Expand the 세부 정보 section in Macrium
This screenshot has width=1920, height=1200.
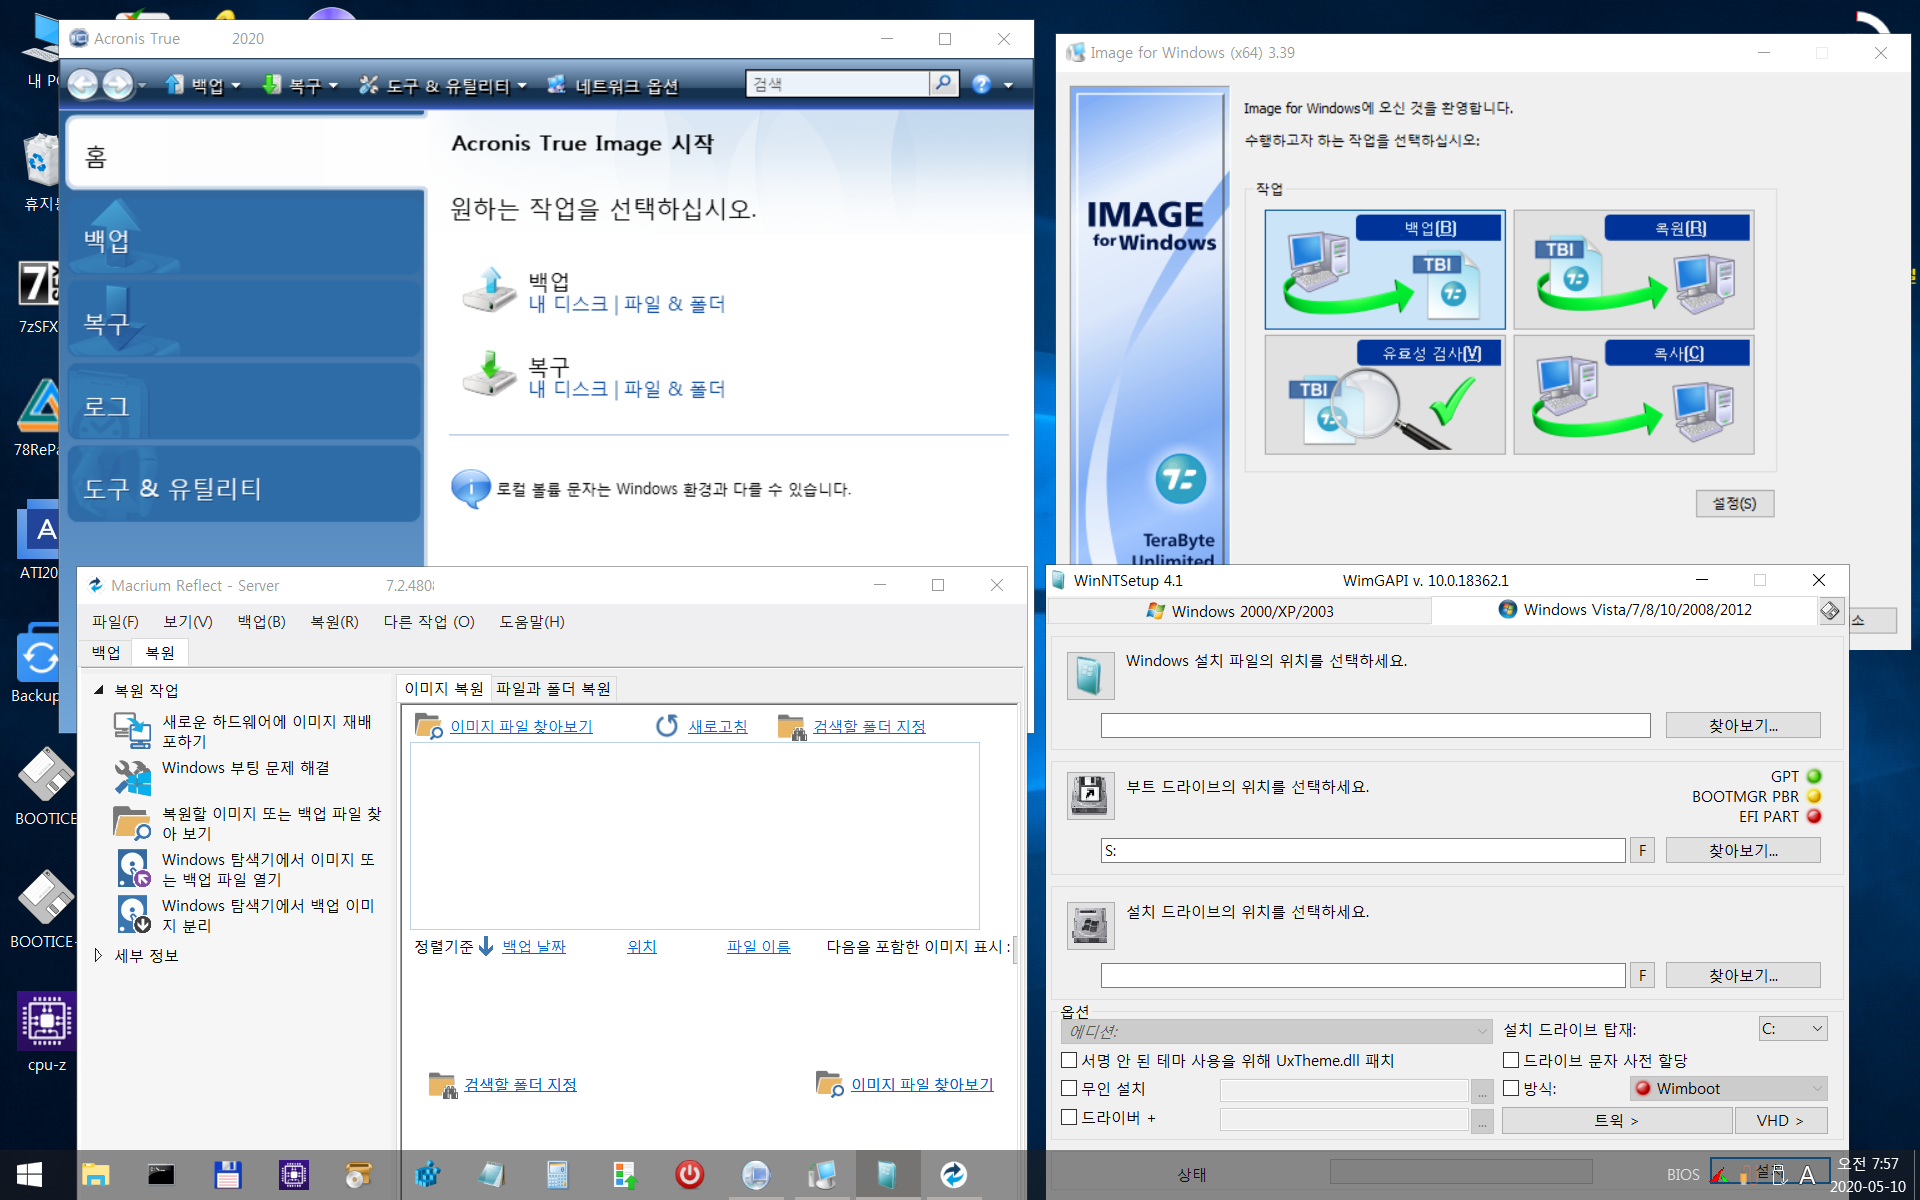(98, 955)
